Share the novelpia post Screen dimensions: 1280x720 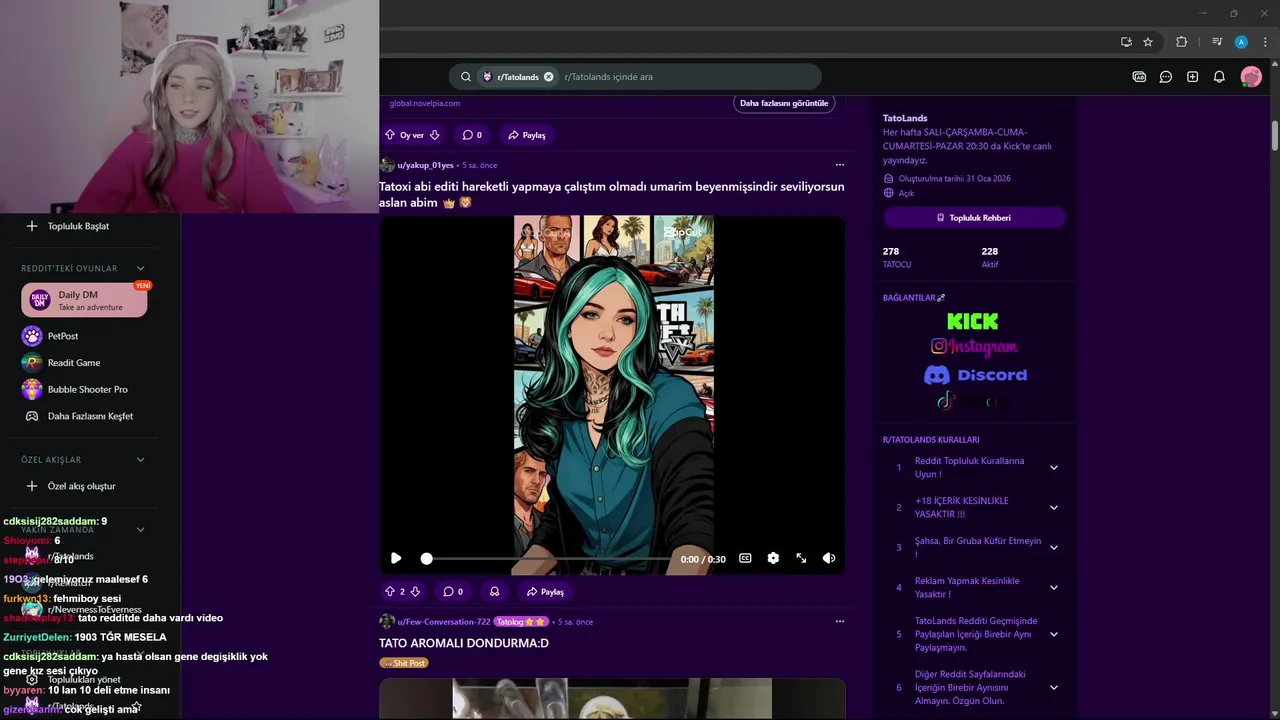click(x=527, y=135)
